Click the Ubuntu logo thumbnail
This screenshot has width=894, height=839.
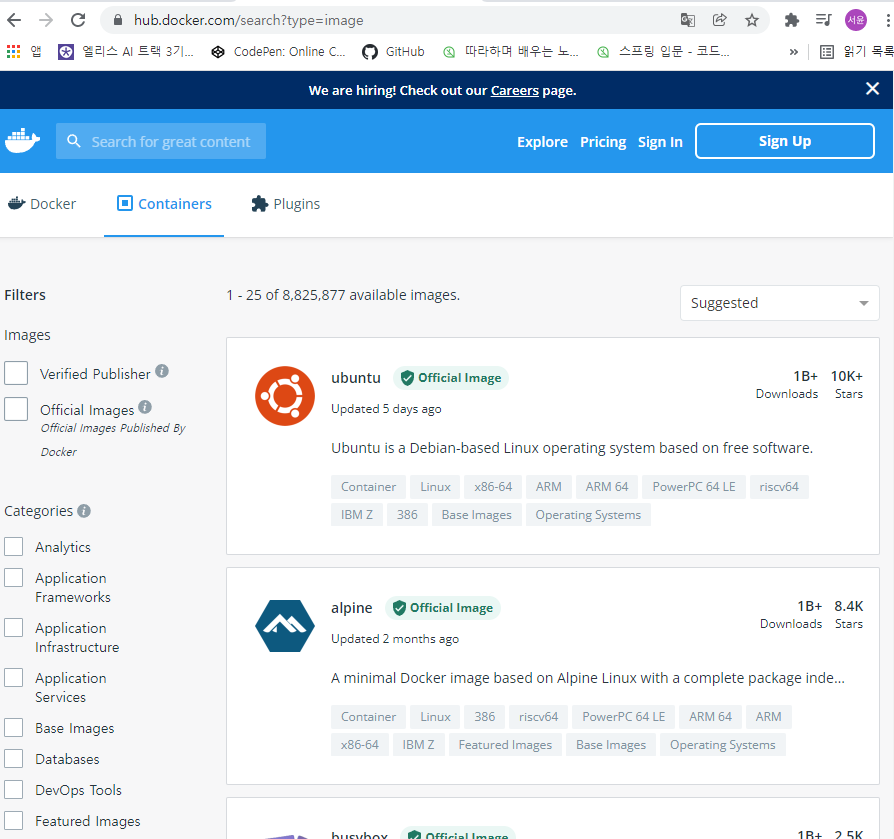coord(285,396)
